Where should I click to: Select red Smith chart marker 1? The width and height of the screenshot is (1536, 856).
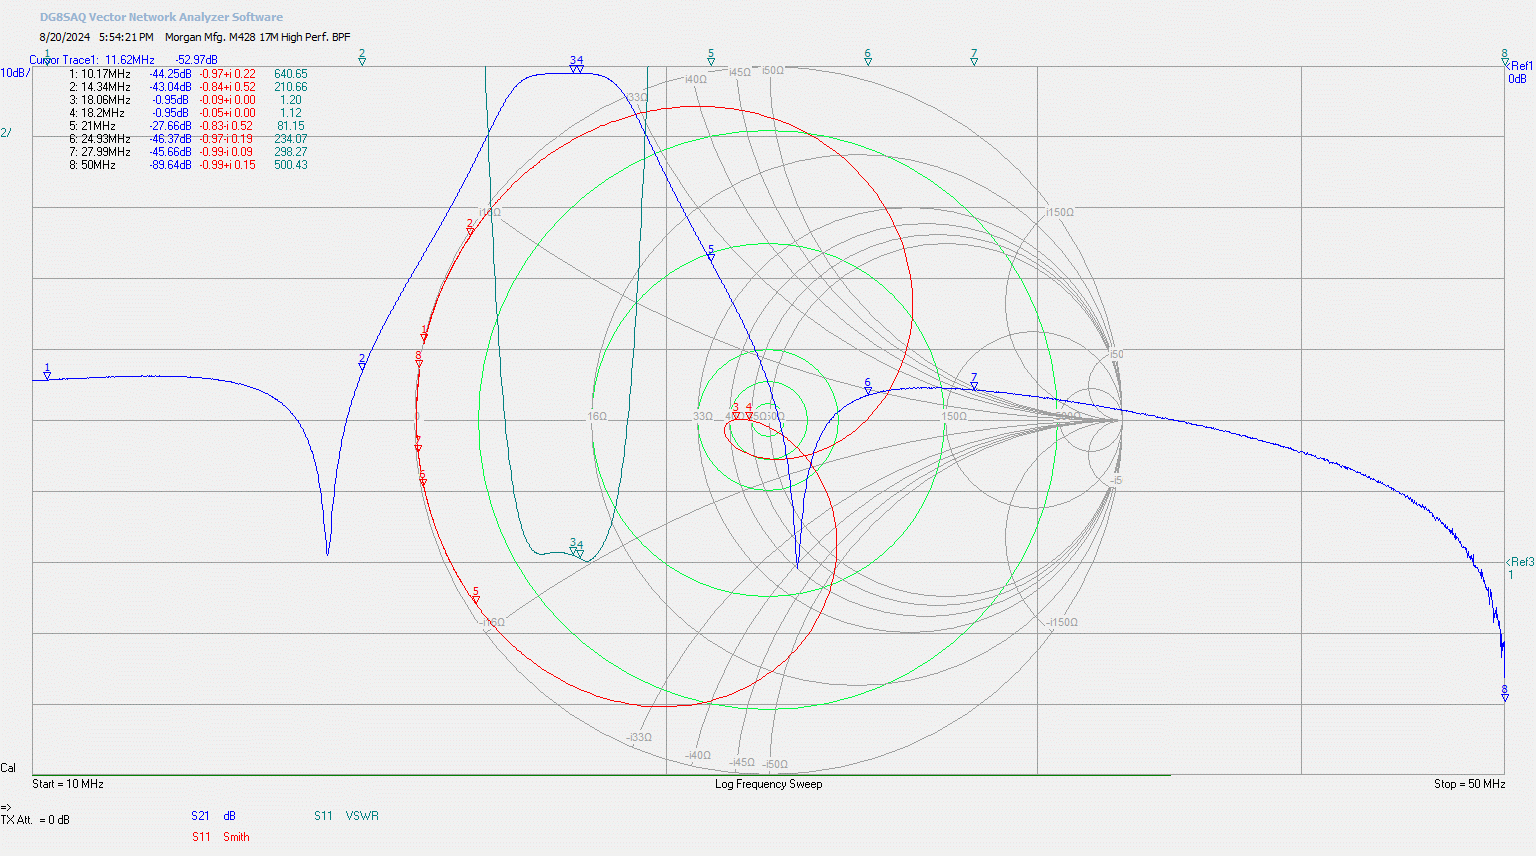pos(424,334)
